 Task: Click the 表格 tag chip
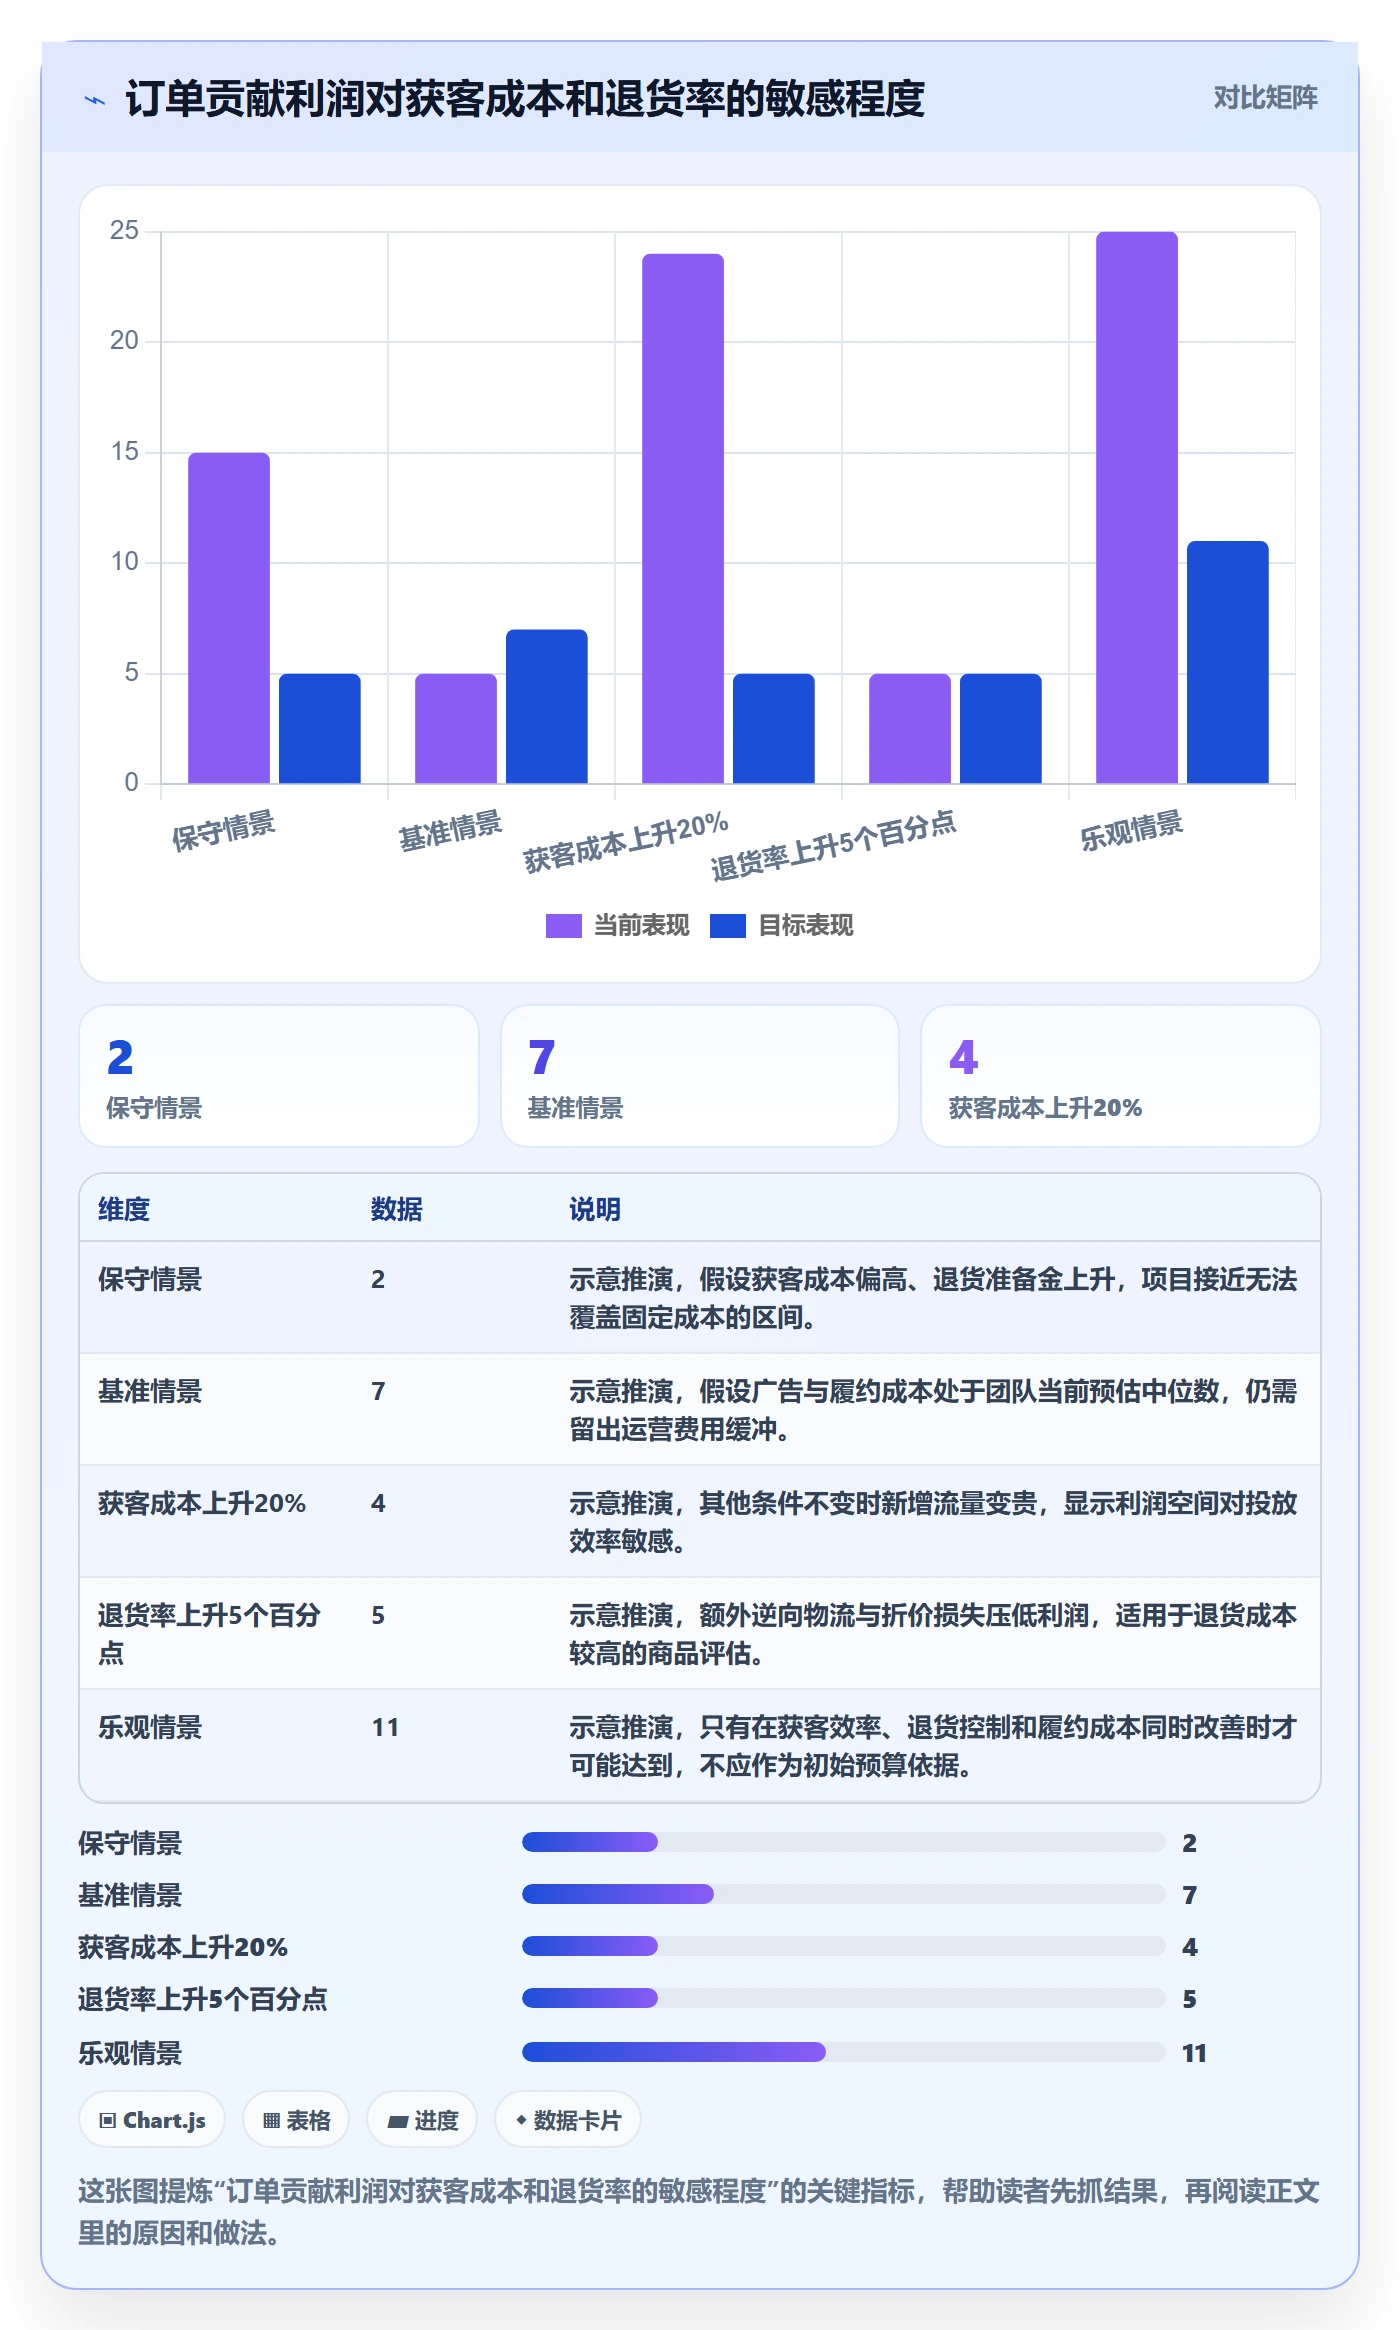pos(296,2120)
